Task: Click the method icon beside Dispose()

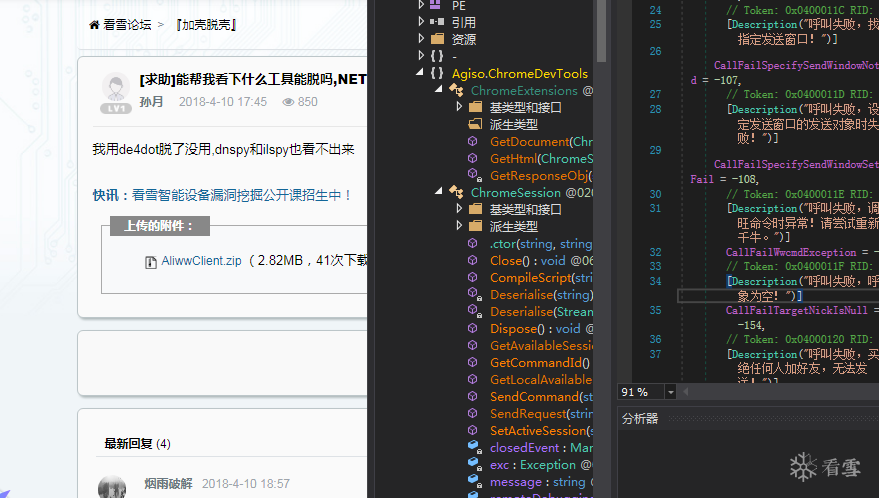Action: (x=473, y=328)
